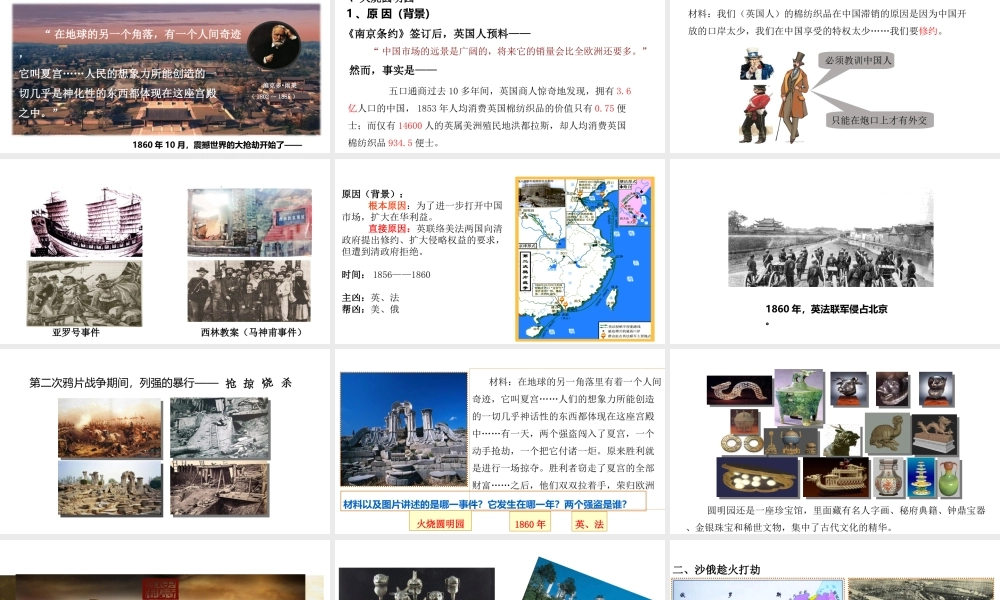Select the carved boat relic image
1000x600 pixels.
[835, 477]
